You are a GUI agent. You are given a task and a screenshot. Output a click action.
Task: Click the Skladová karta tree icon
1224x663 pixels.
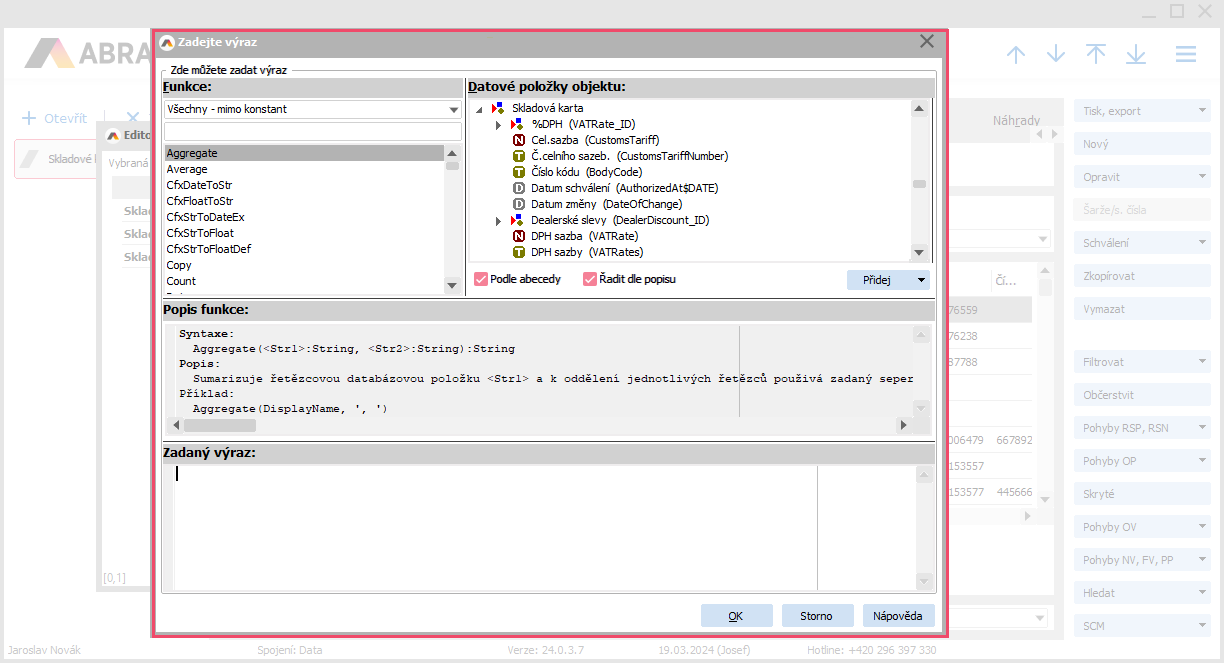pyautogui.click(x=497, y=108)
